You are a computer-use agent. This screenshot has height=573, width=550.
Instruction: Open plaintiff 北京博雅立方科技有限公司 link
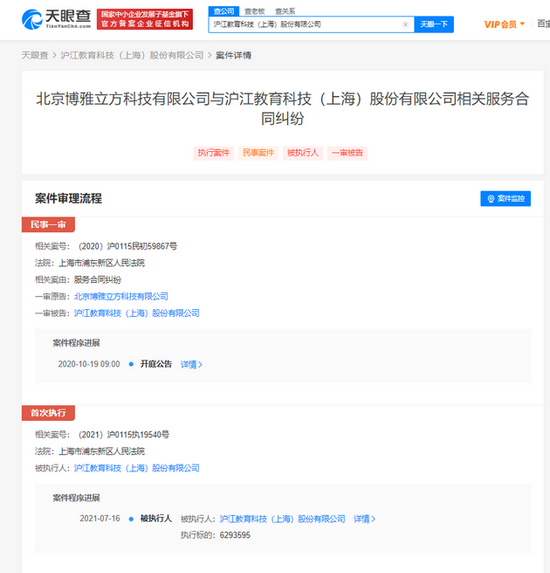tap(121, 296)
